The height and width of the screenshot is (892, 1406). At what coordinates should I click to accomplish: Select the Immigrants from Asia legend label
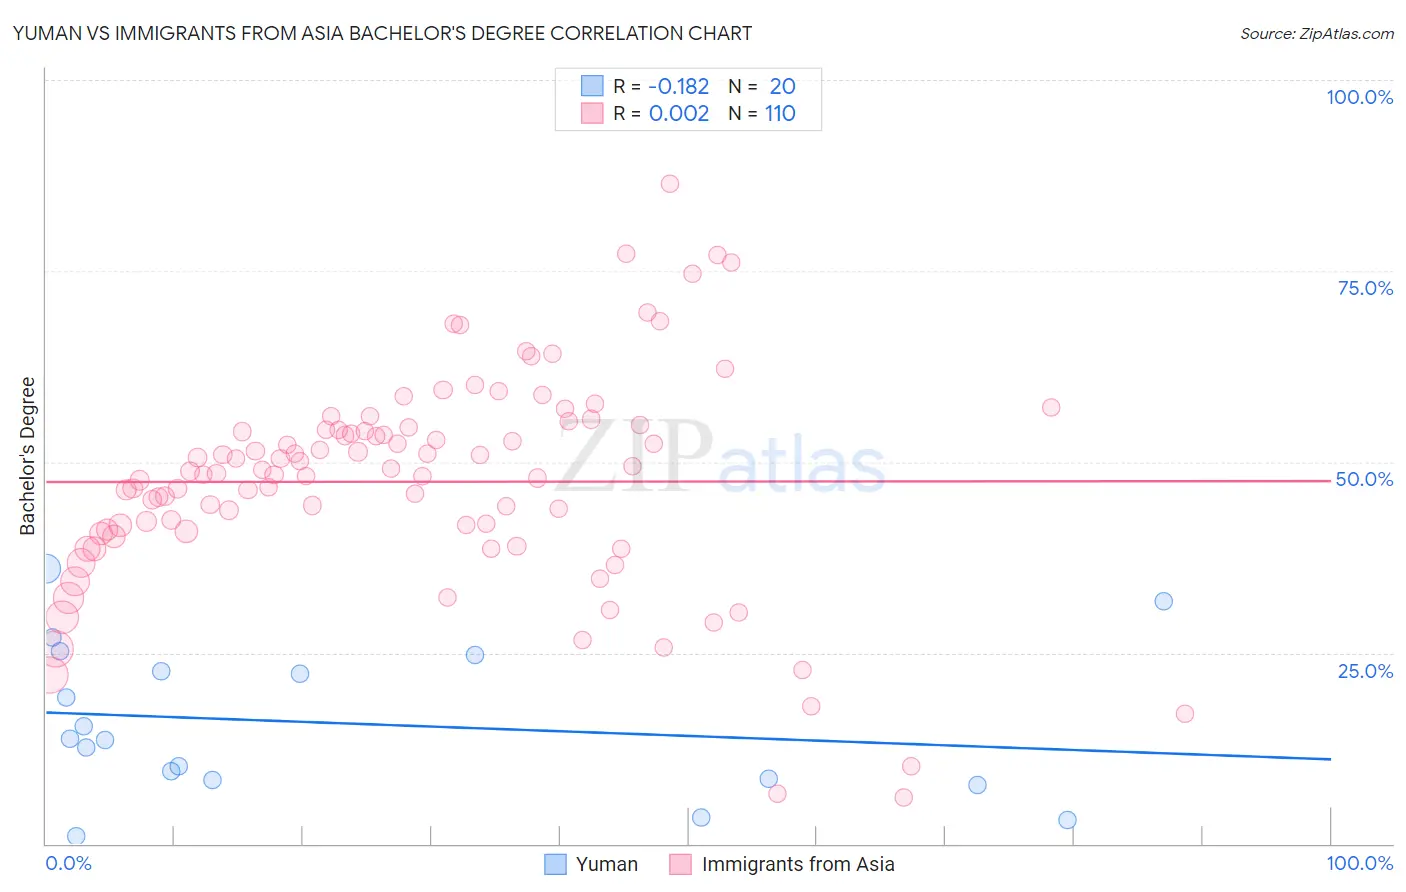pyautogui.click(x=798, y=864)
